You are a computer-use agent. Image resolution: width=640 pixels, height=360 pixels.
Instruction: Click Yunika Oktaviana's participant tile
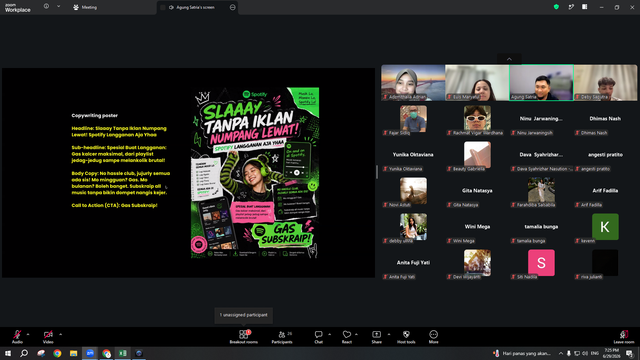(413, 155)
